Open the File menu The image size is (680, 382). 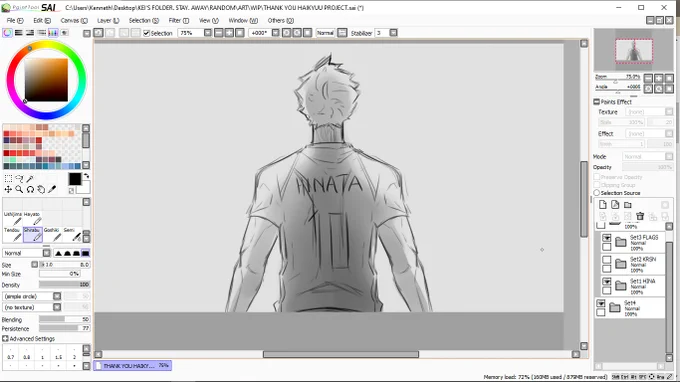pyautogui.click(x=15, y=20)
